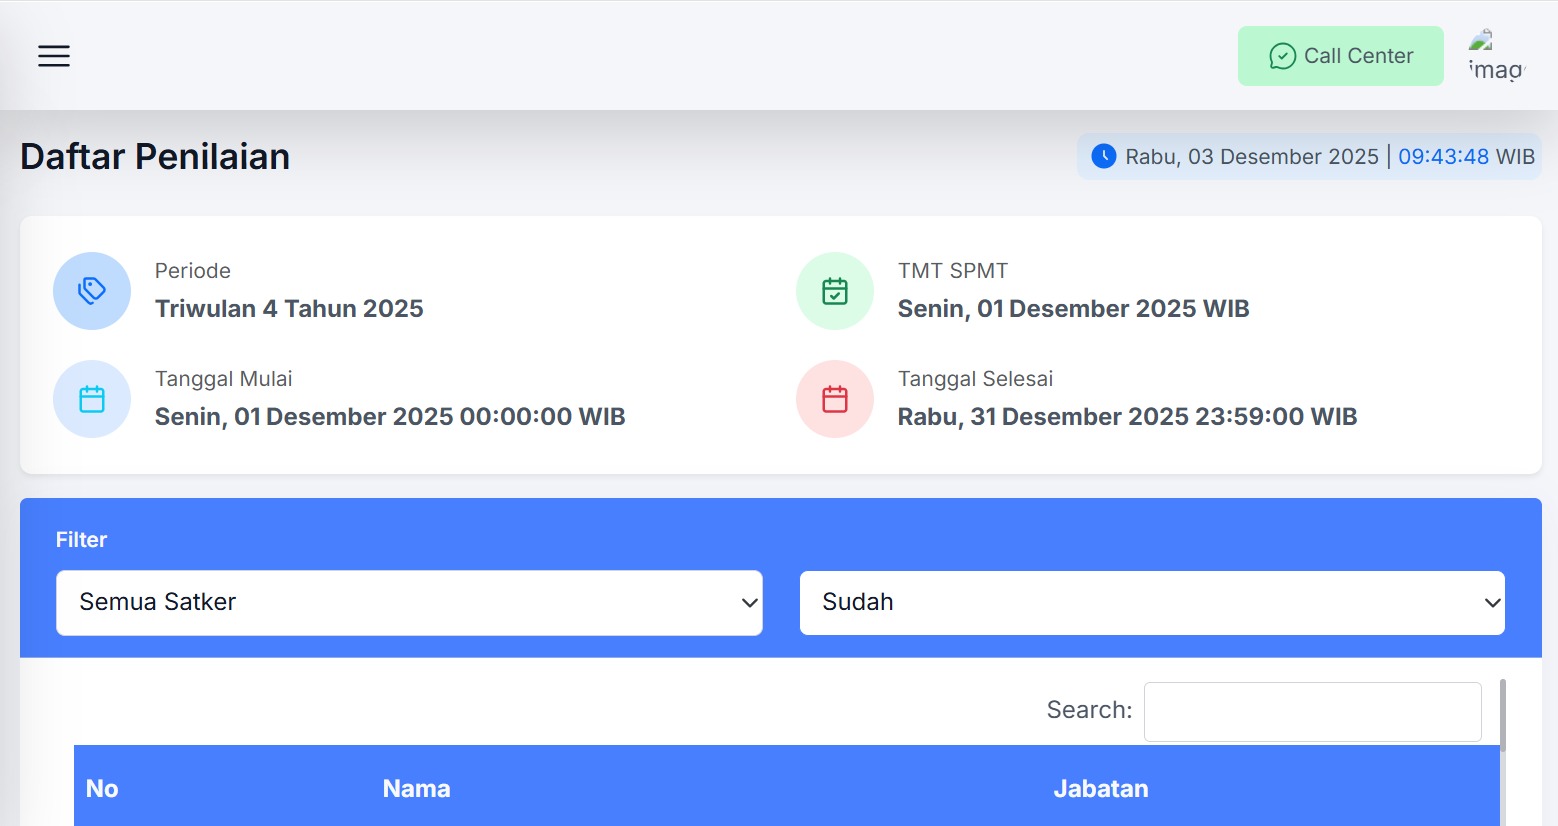Sort table by No column header
Image resolution: width=1558 pixels, height=826 pixels.
(102, 789)
